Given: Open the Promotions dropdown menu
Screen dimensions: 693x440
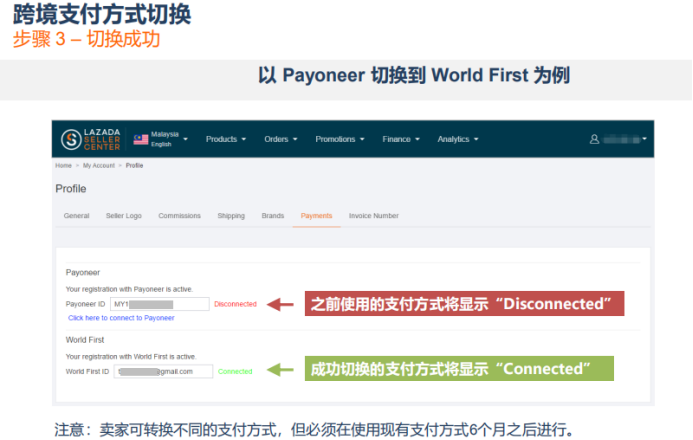Looking at the screenshot, I should click(x=339, y=139).
